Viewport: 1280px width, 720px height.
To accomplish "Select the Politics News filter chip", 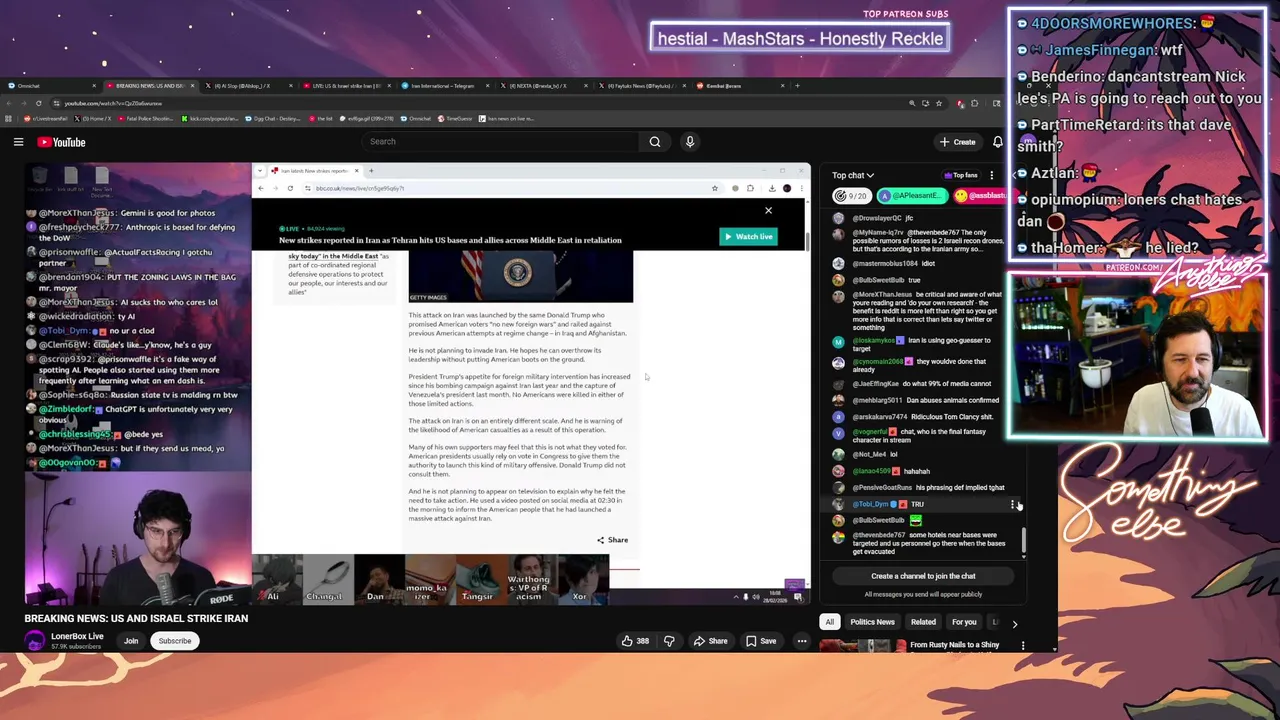I will point(872,622).
